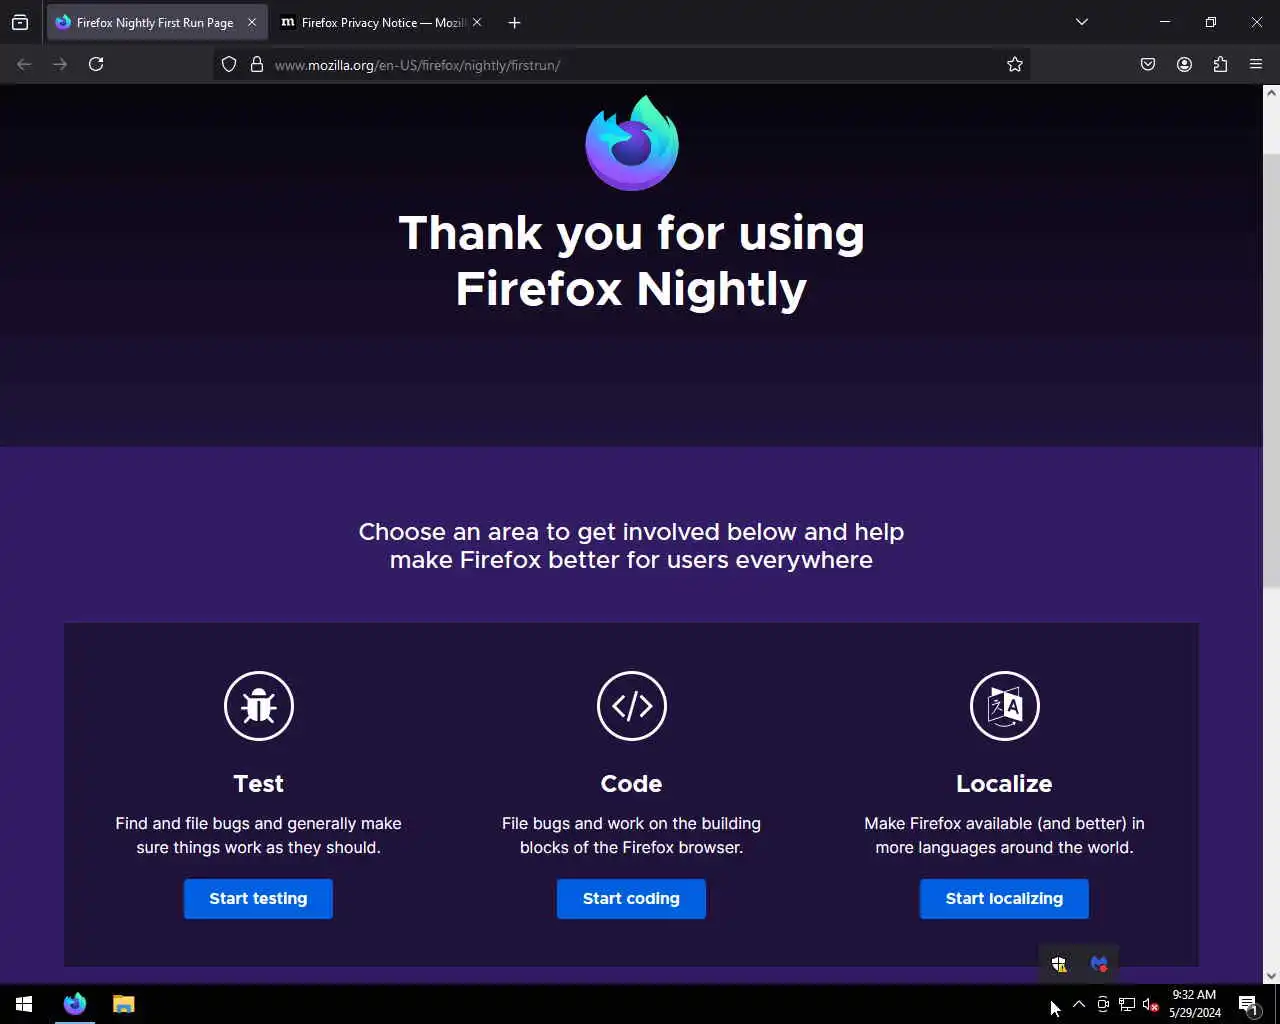Click the Test heading
The image size is (1280, 1024).
tap(259, 784)
